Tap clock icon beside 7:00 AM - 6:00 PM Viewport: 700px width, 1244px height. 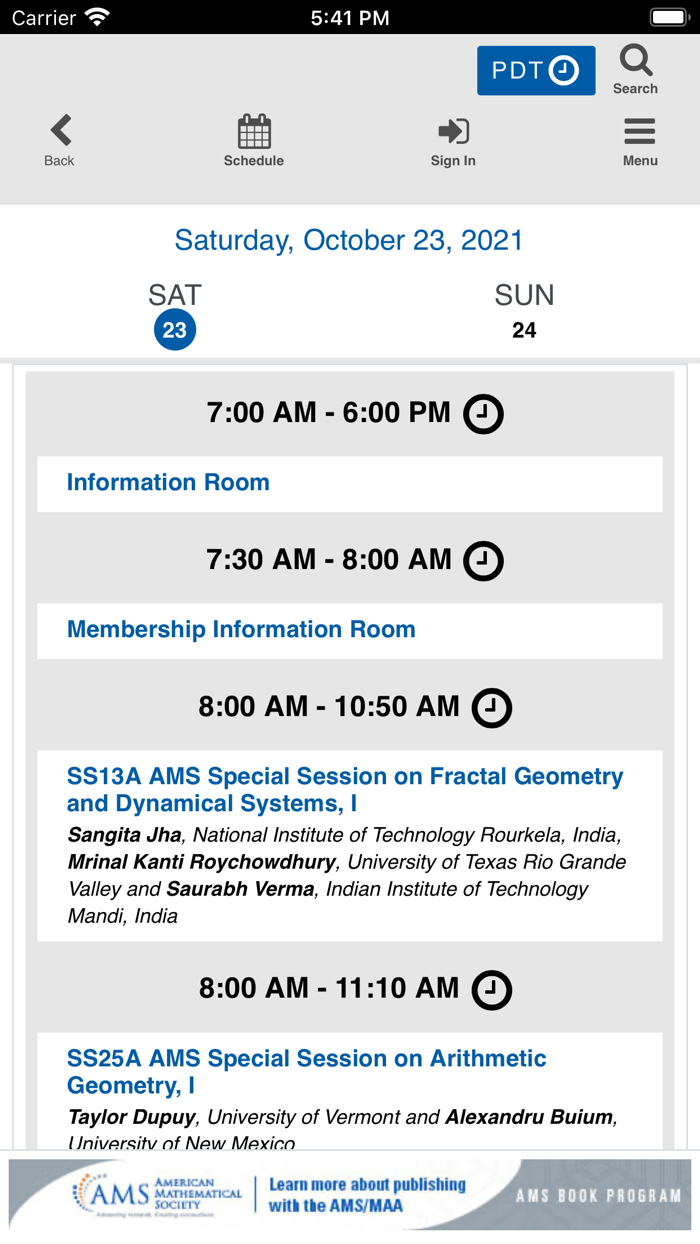point(483,414)
